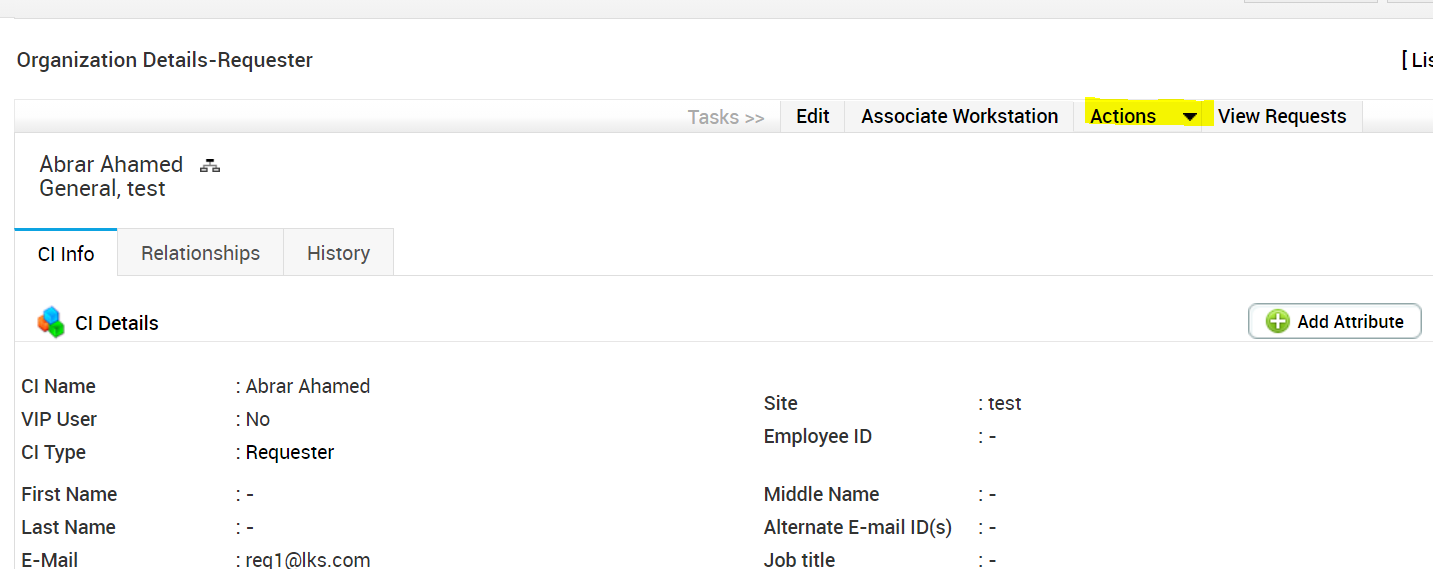Click the req1@lks.com e-mail value
This screenshot has height=569, width=1433.
click(308, 560)
